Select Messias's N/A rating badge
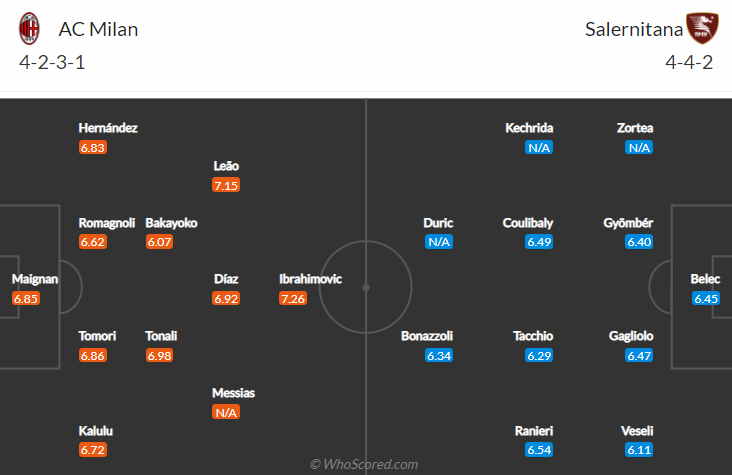The height and width of the screenshot is (475, 732). click(226, 412)
